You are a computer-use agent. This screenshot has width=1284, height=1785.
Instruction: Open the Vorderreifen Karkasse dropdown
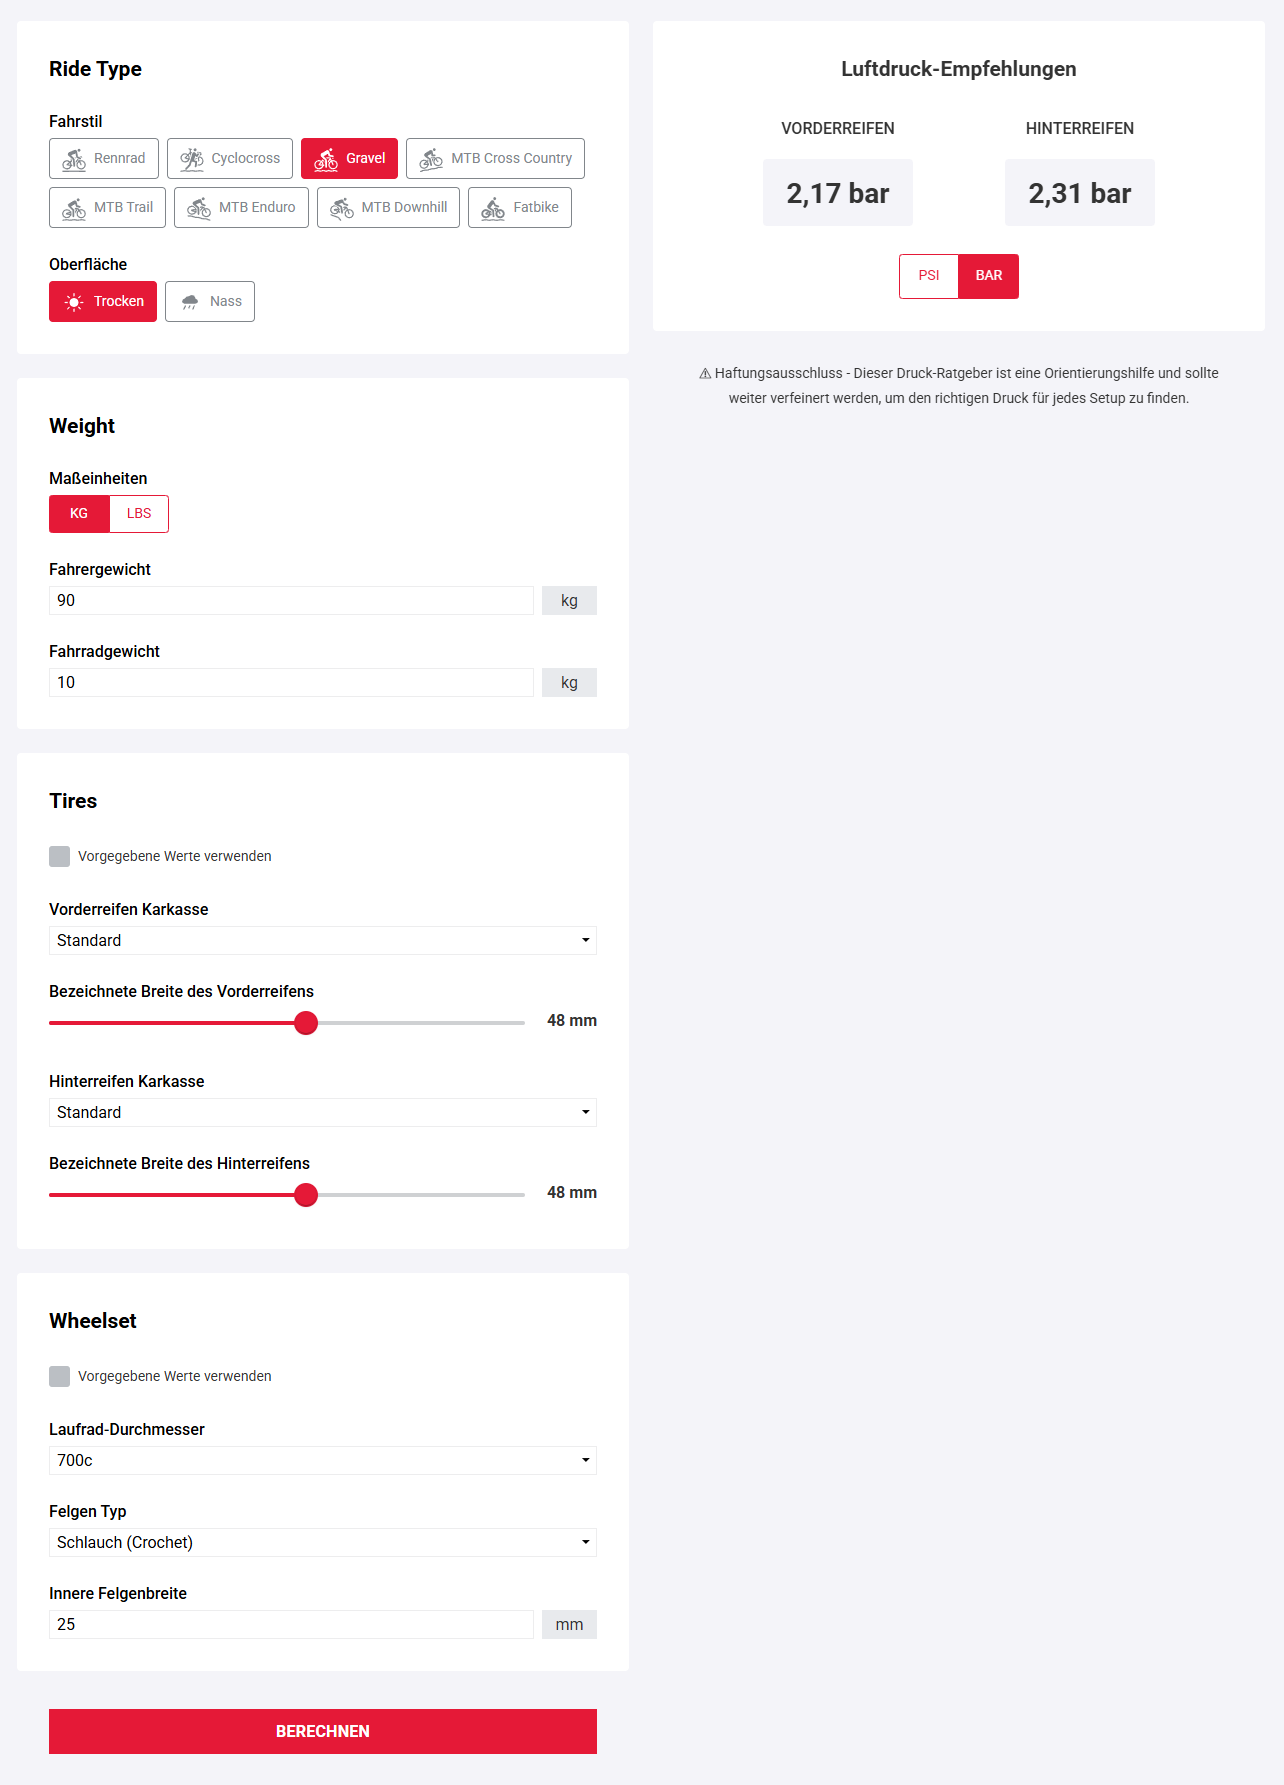point(322,940)
